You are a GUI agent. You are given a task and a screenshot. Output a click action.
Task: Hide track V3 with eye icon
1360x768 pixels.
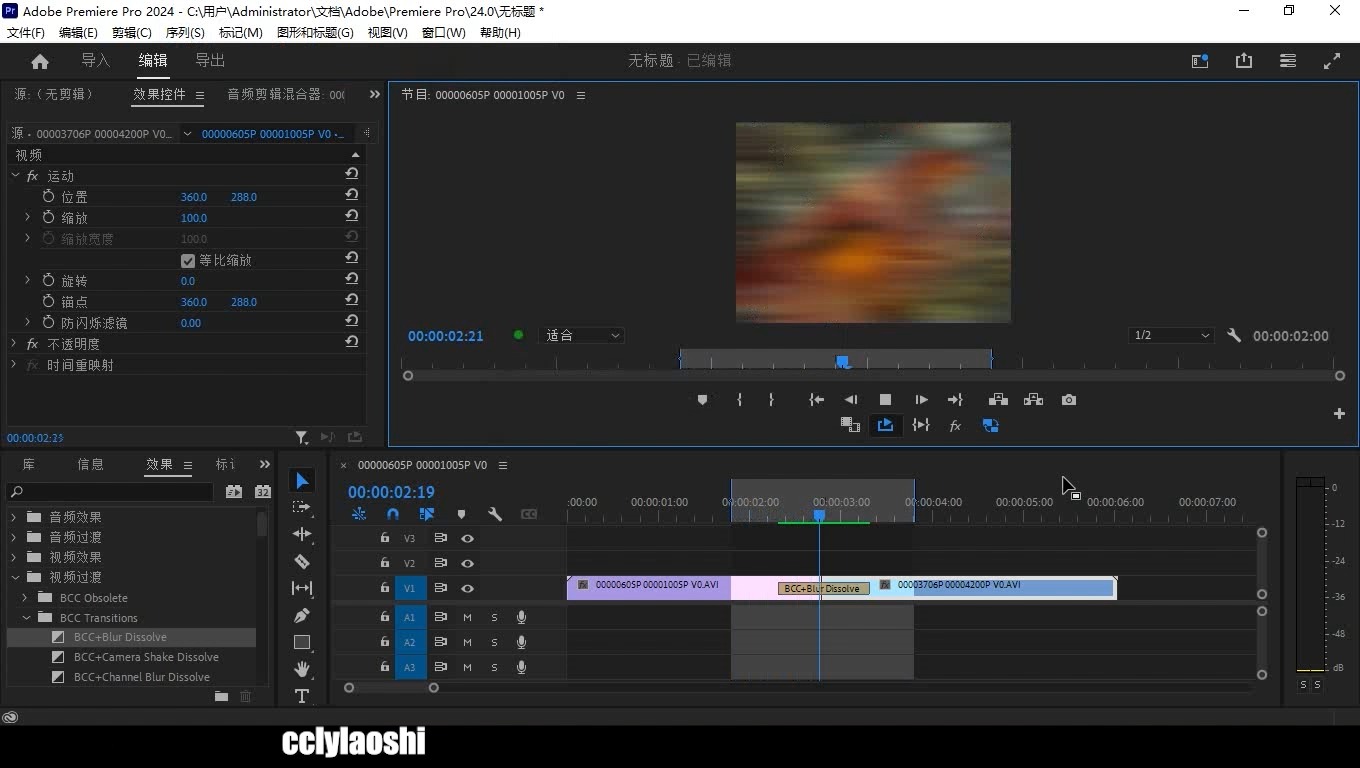pos(467,538)
